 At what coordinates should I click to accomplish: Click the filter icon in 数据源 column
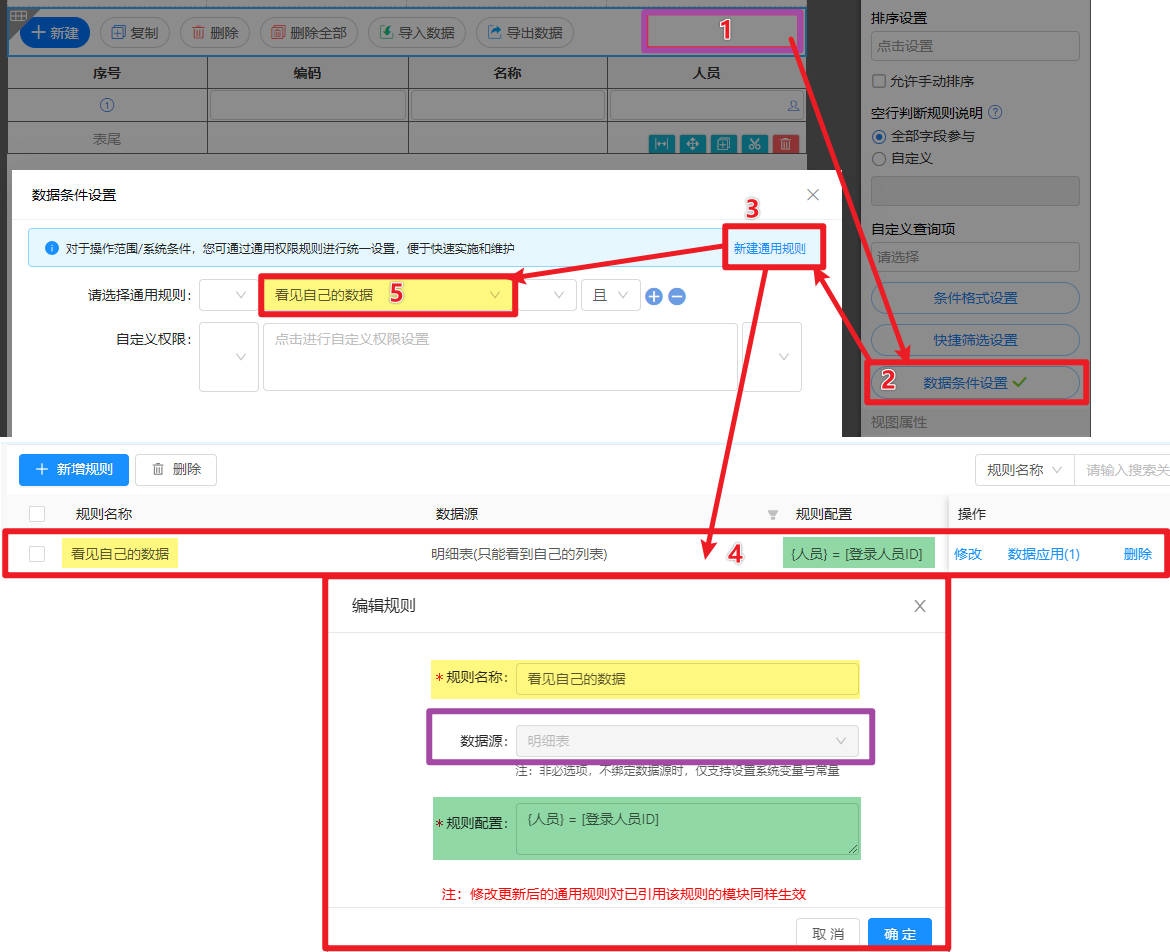click(772, 514)
